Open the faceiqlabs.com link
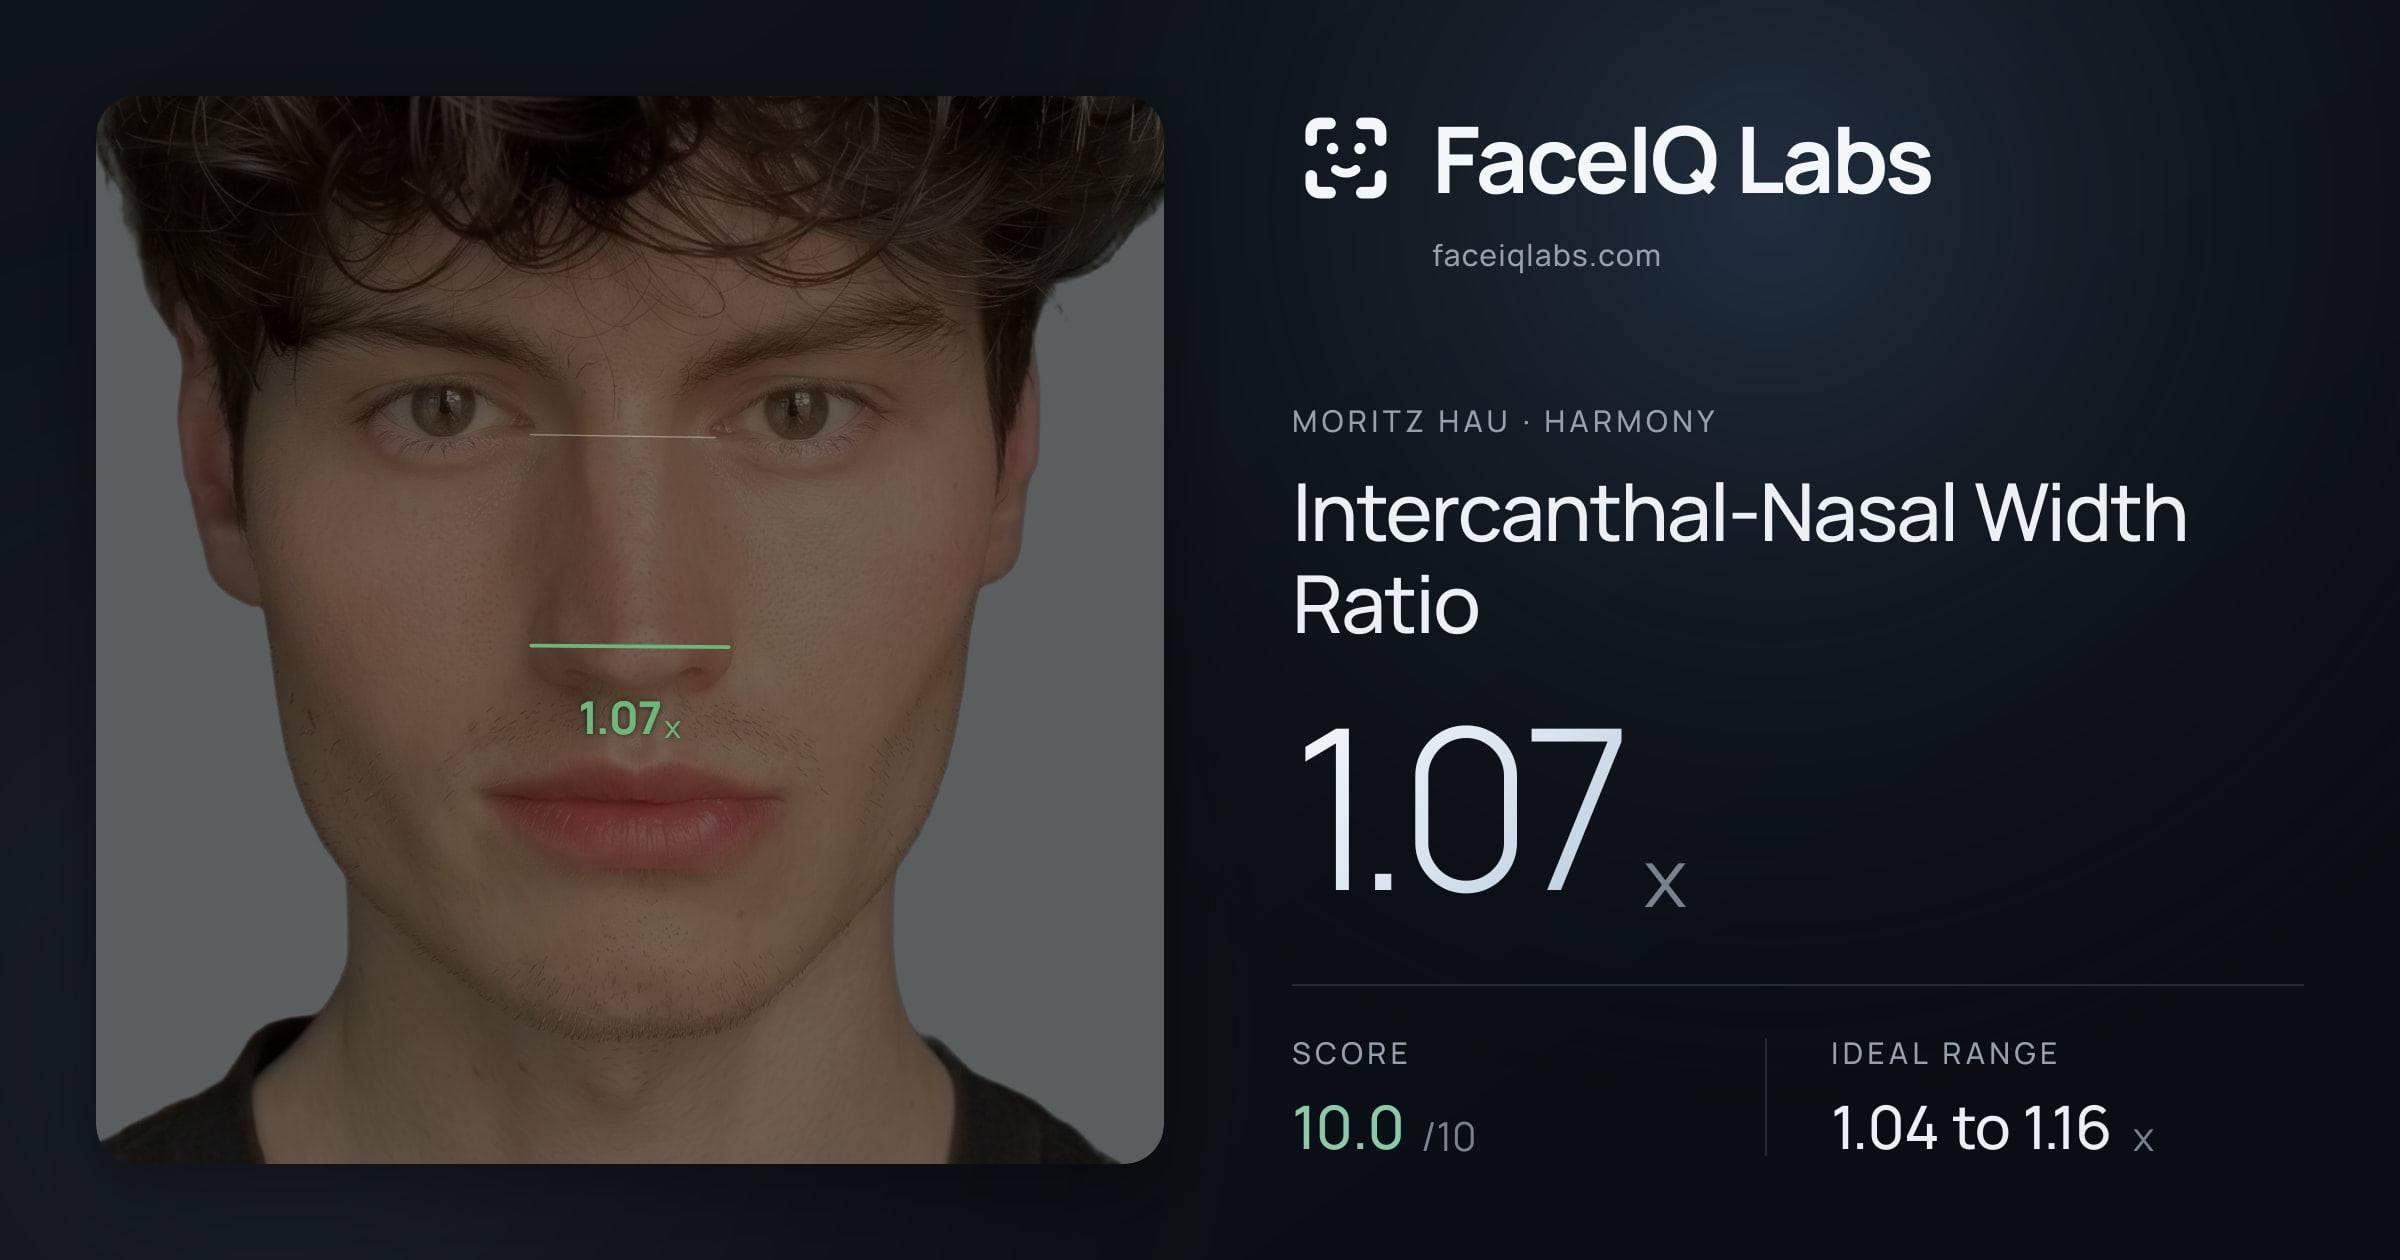 [1546, 256]
